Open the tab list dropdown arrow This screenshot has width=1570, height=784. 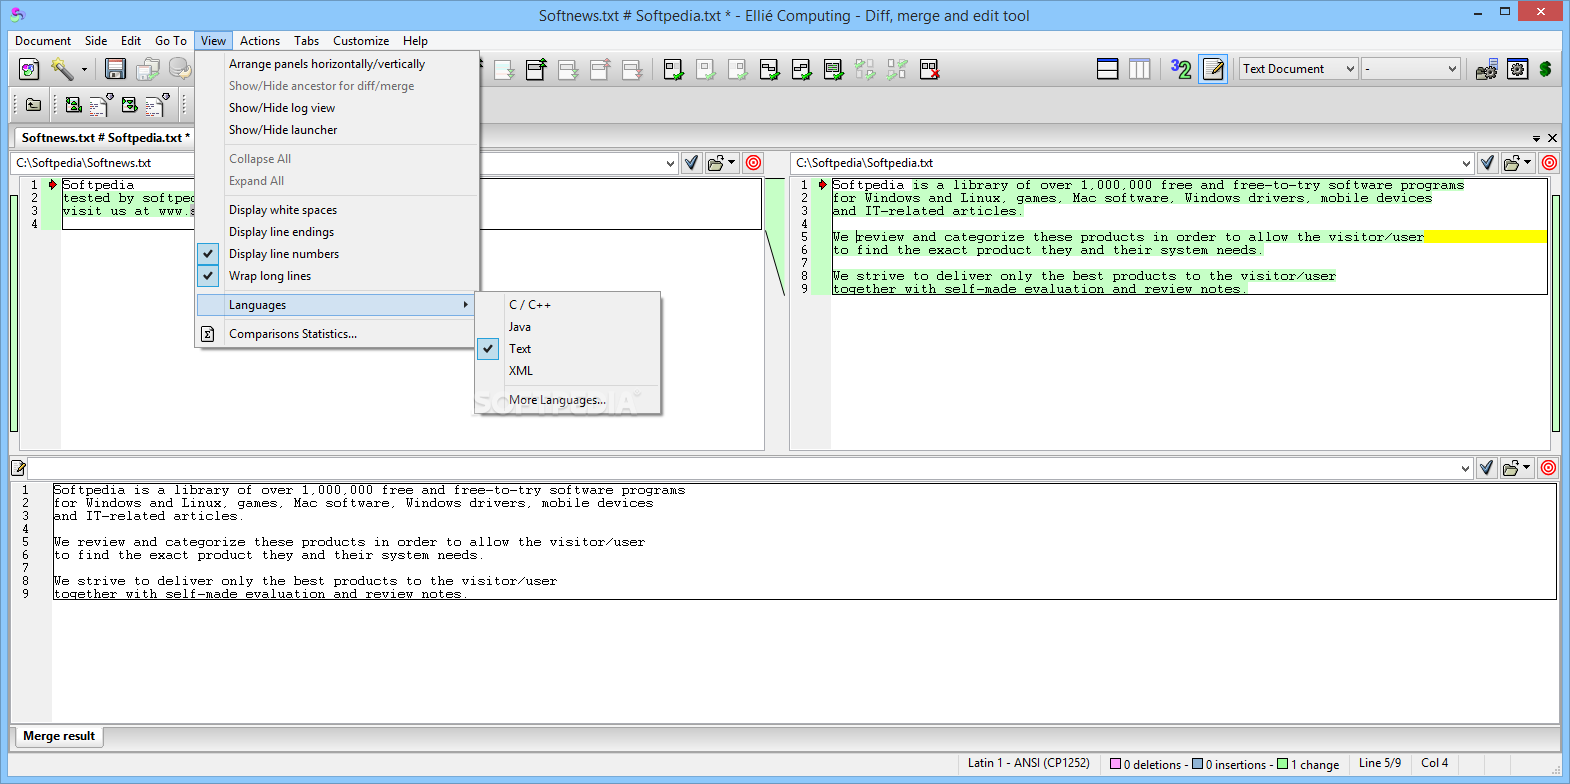tap(1536, 139)
